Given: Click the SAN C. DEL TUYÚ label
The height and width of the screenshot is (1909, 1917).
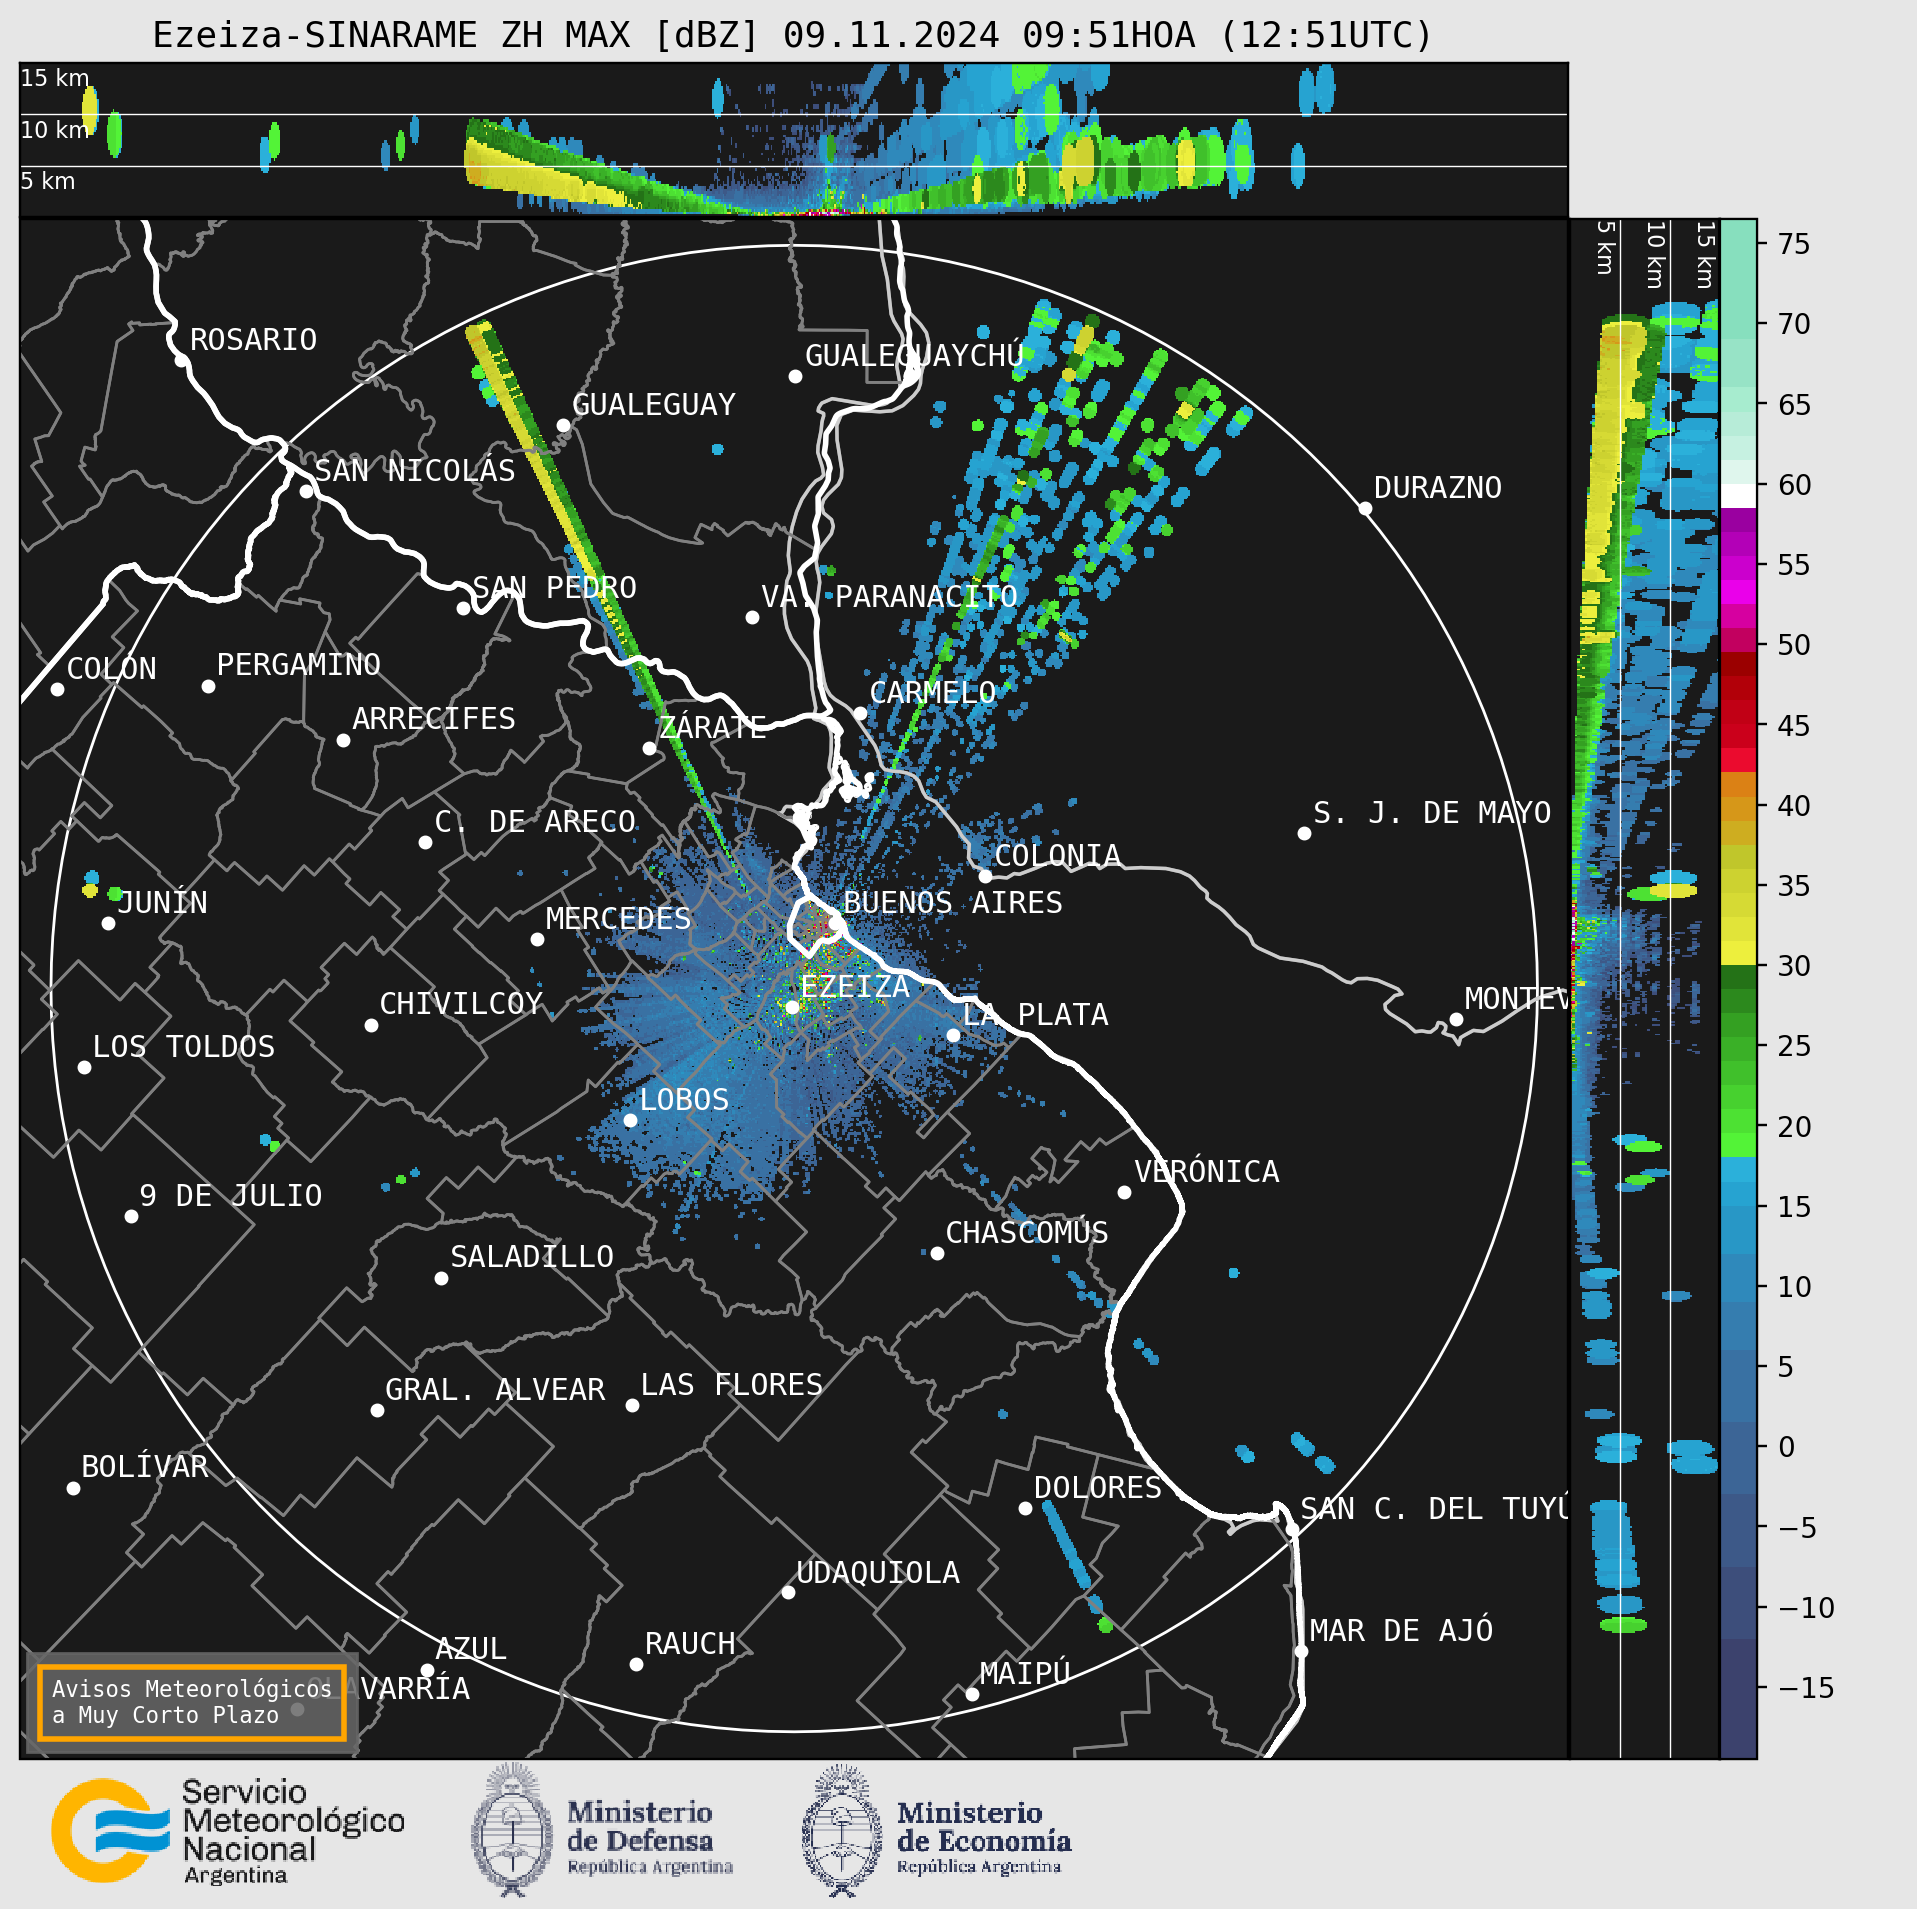Looking at the screenshot, I should tap(1434, 1508).
